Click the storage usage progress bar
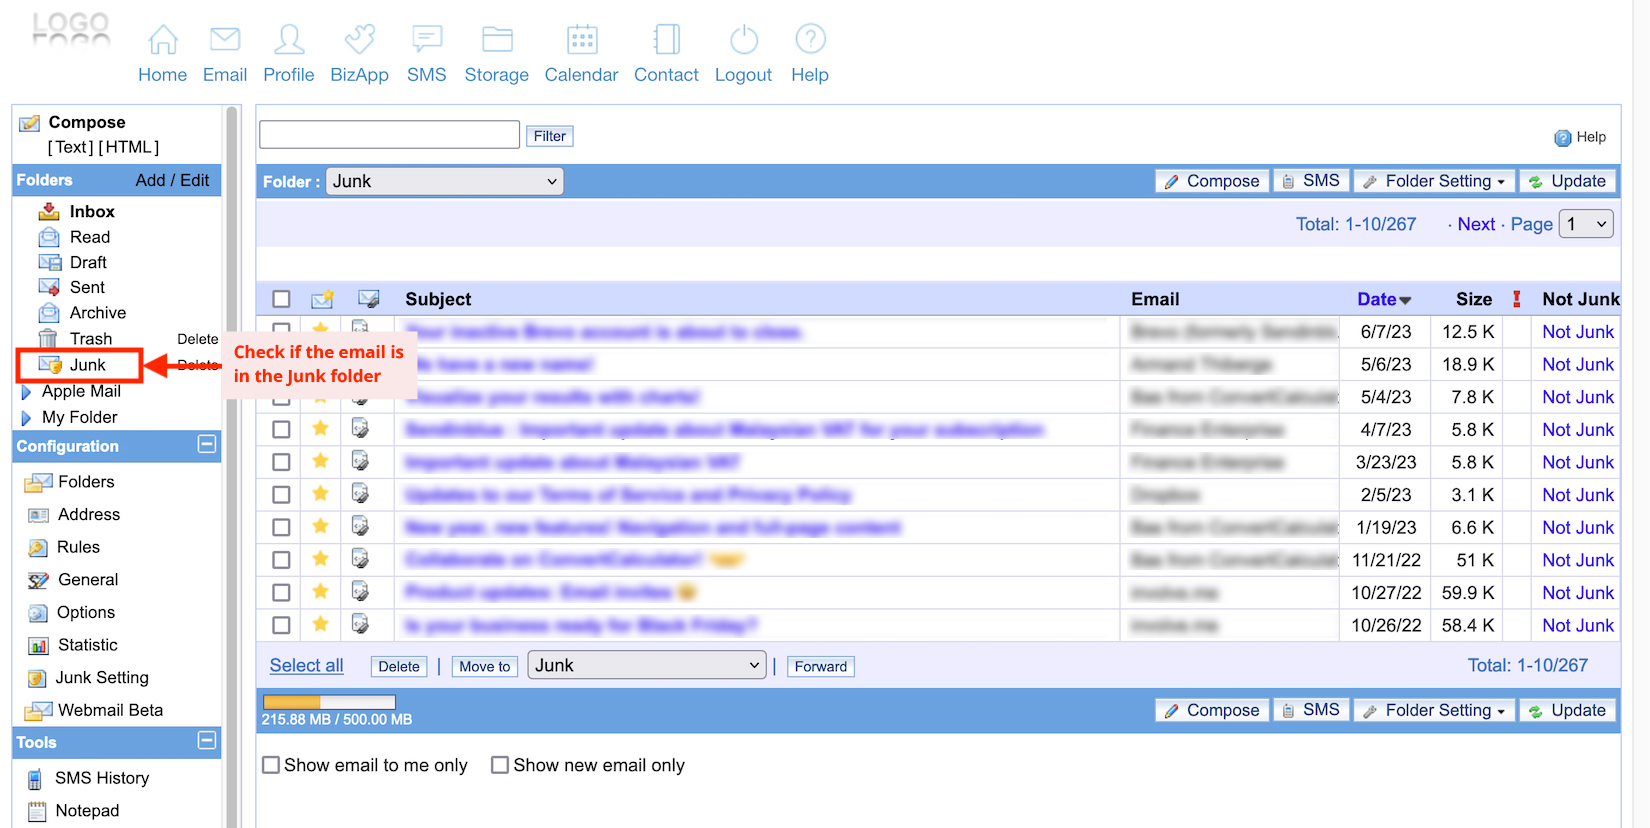Image resolution: width=1650 pixels, height=828 pixels. coord(329,702)
